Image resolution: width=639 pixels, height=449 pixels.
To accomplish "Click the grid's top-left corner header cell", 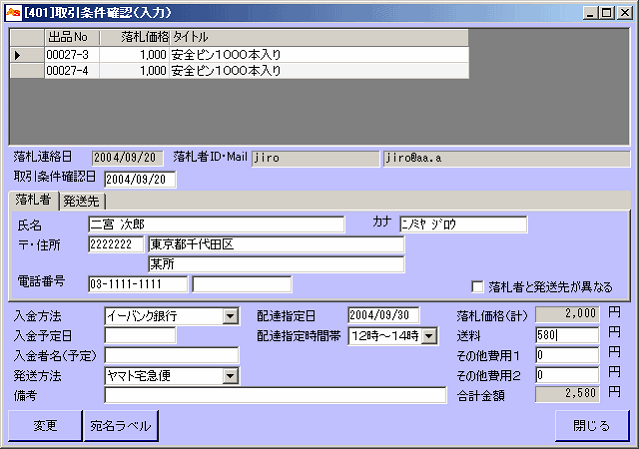I will pos(27,37).
